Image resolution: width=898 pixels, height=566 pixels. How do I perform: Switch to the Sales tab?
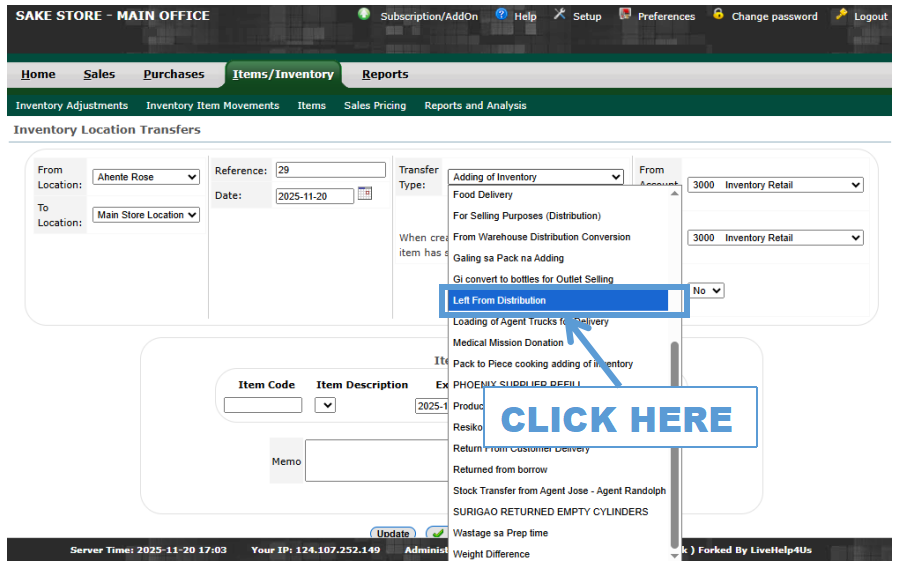(99, 74)
